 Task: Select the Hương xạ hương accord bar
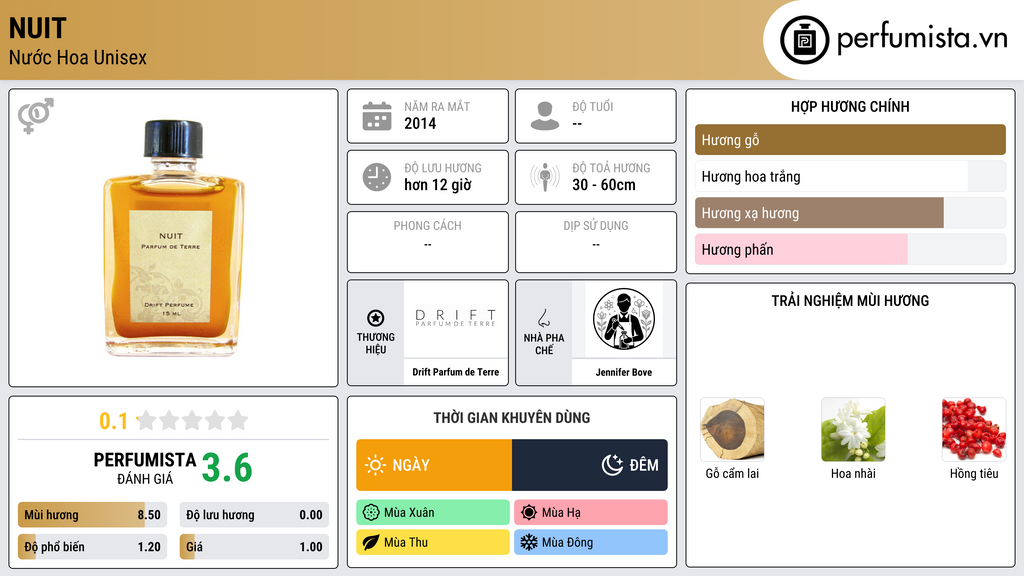pos(850,213)
